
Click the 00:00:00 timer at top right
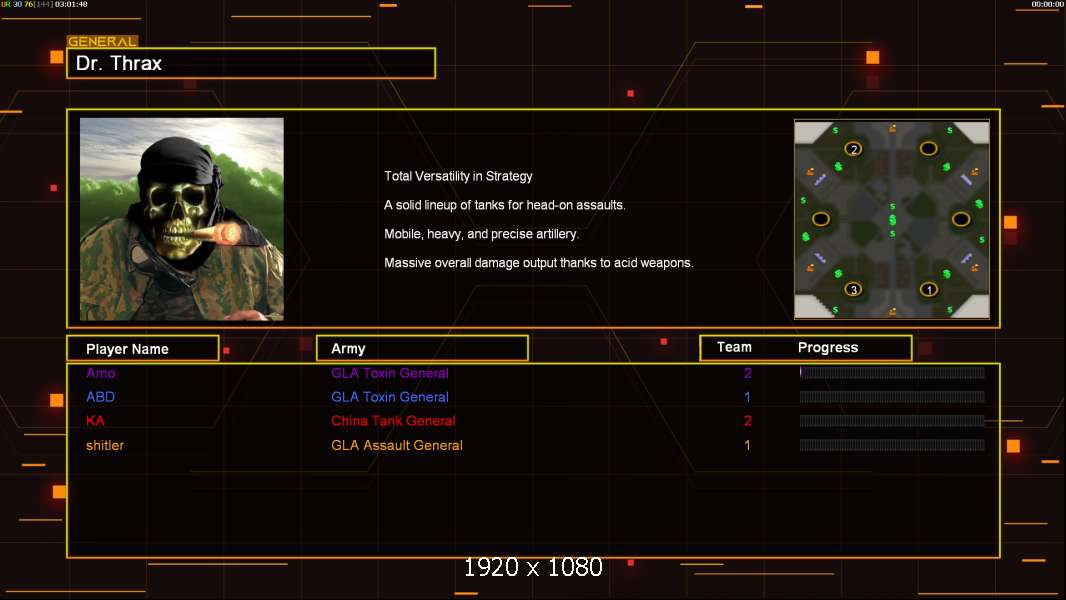pos(1047,4)
